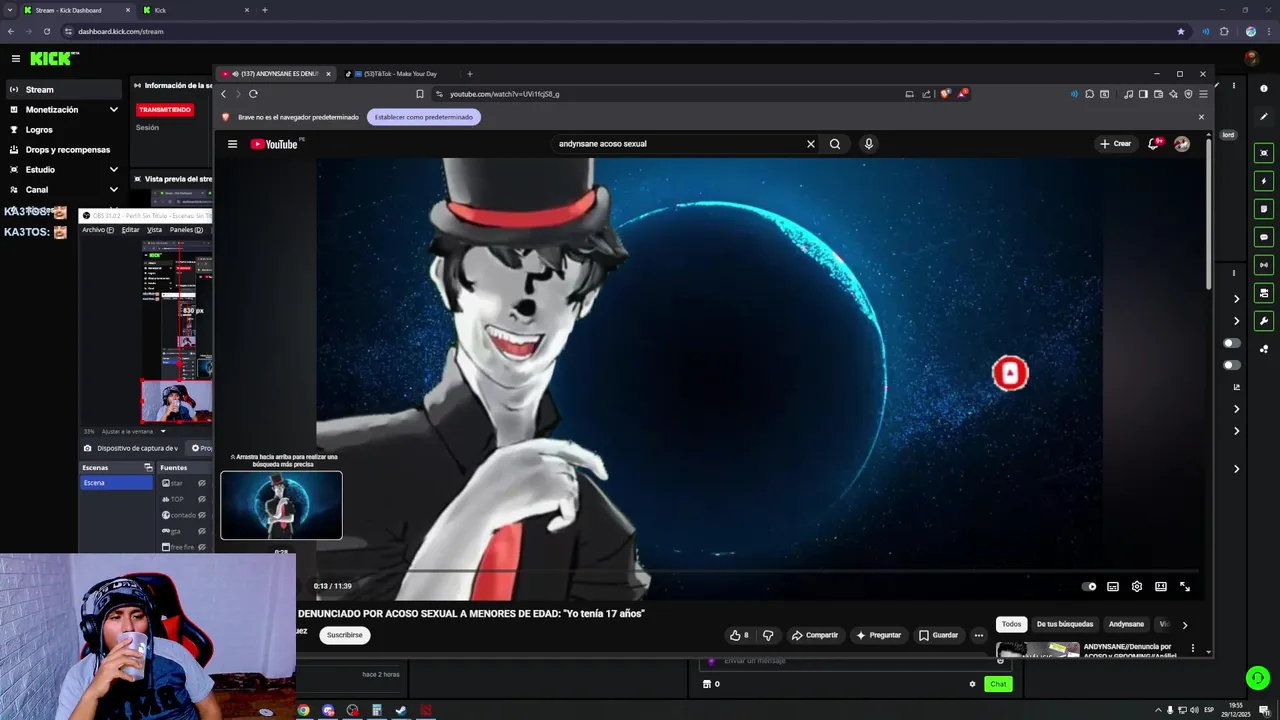The image size is (1280, 720).
Task: Toggle visibility of OBS source 'free fire'
Action: [x=201, y=547]
